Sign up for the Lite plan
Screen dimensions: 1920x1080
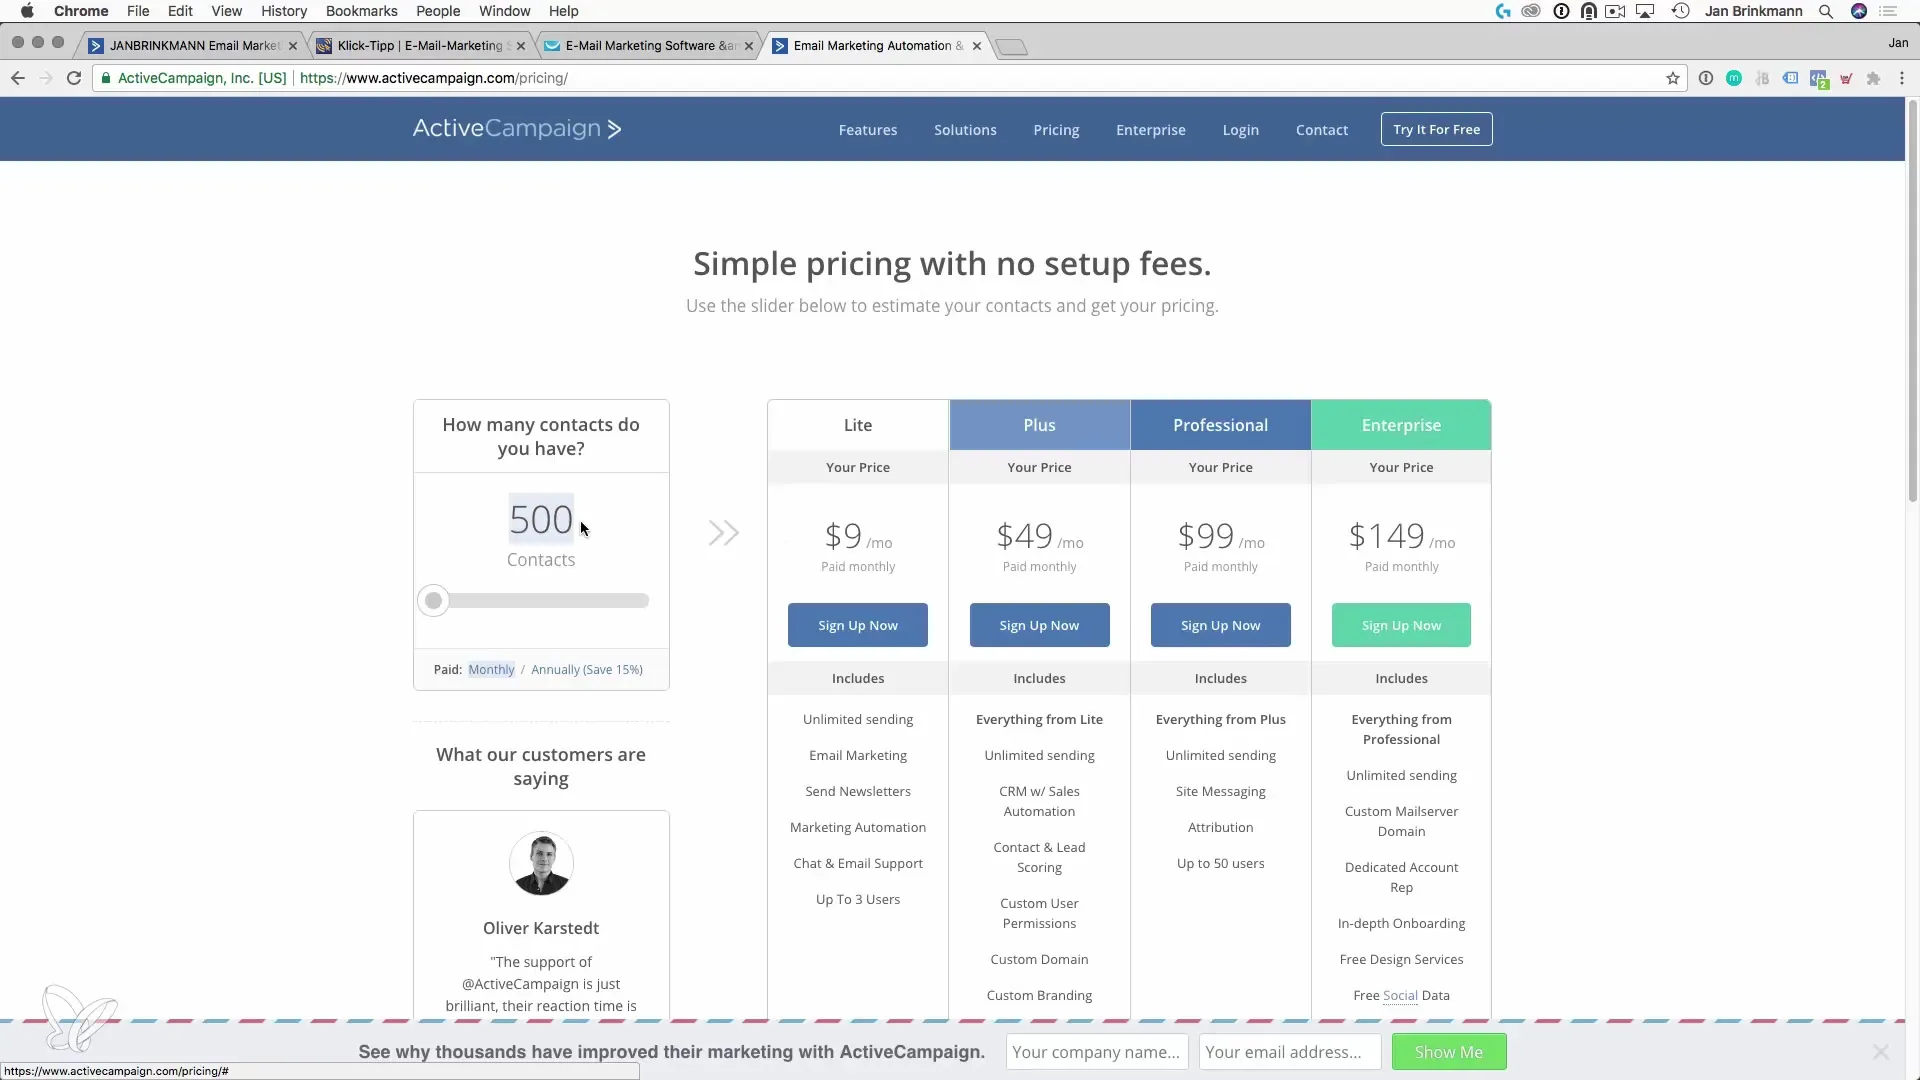pyautogui.click(x=858, y=625)
